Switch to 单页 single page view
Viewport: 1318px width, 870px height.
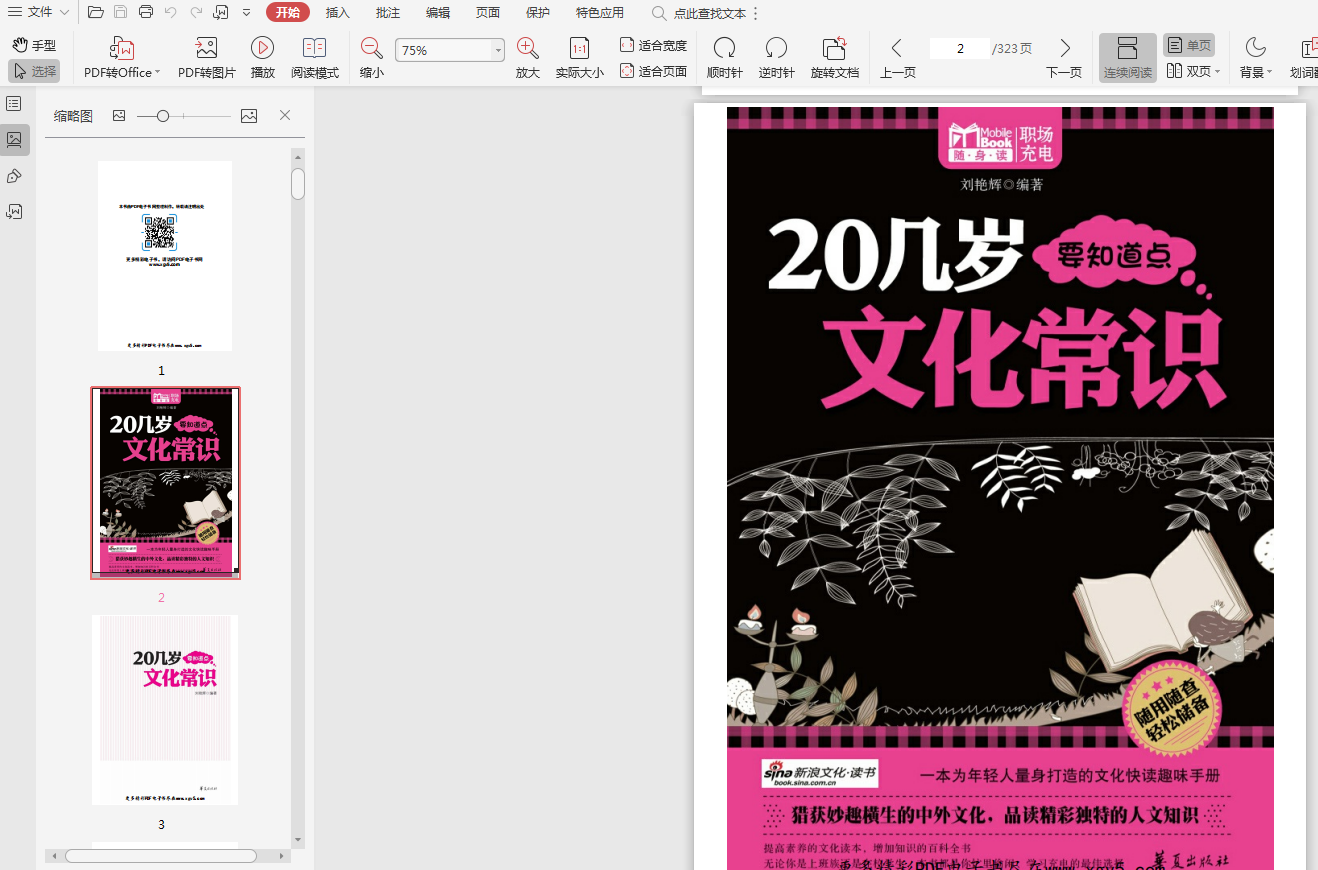(1188, 45)
